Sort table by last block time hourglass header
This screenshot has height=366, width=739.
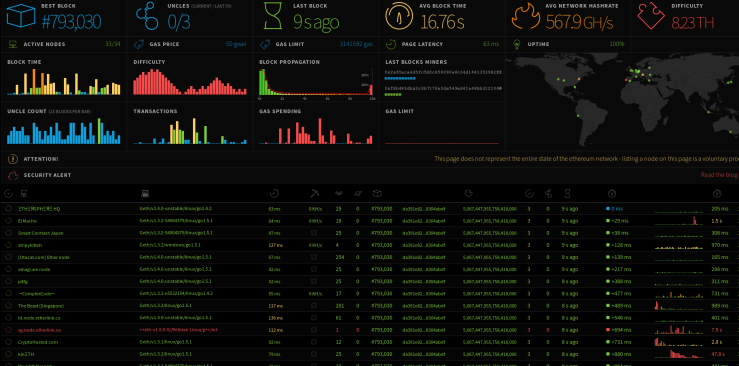pyautogui.click(x=567, y=193)
